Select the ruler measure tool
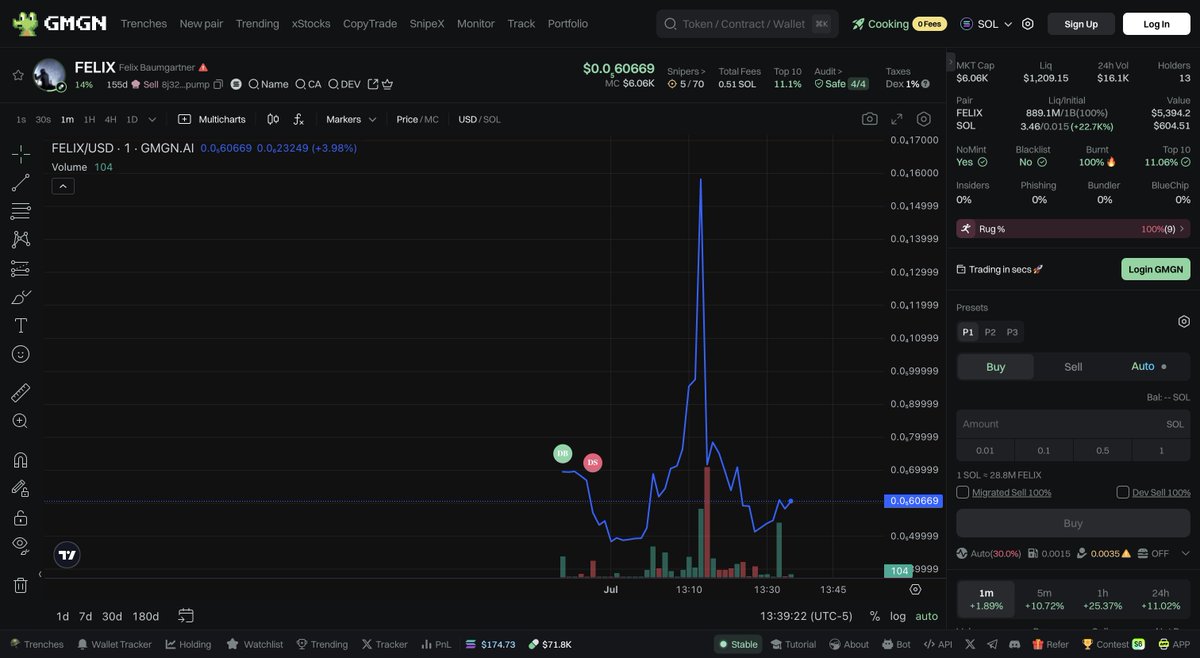This screenshot has width=1200, height=658. coord(20,393)
